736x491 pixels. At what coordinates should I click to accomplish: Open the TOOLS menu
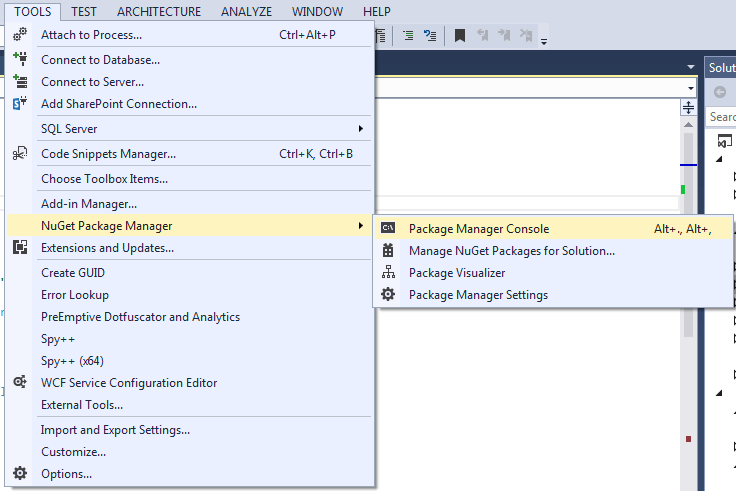[x=32, y=11]
